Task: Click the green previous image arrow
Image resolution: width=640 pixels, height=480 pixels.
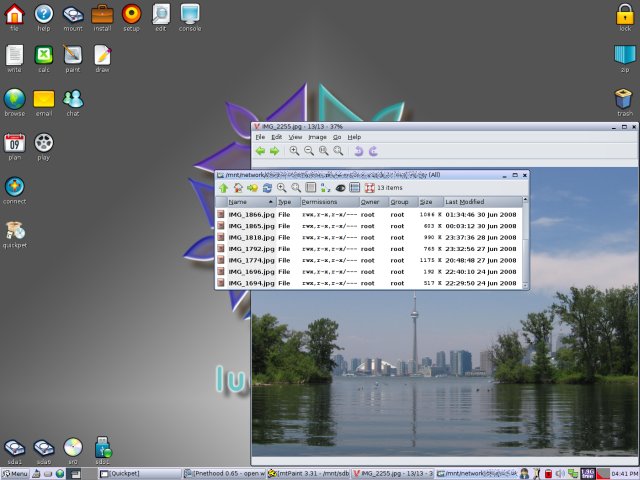Action: (x=261, y=151)
